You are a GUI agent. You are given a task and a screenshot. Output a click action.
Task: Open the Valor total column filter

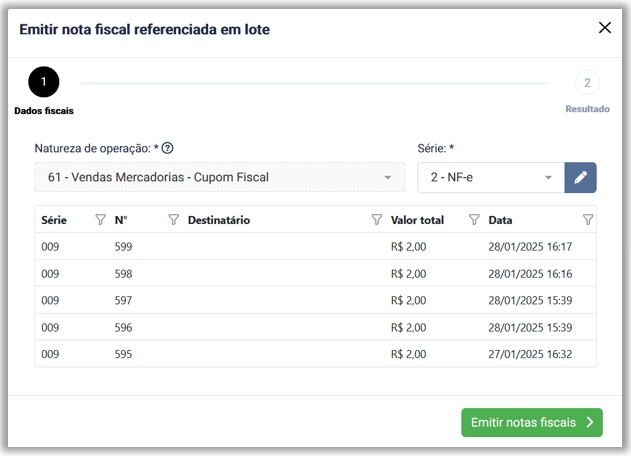click(474, 220)
